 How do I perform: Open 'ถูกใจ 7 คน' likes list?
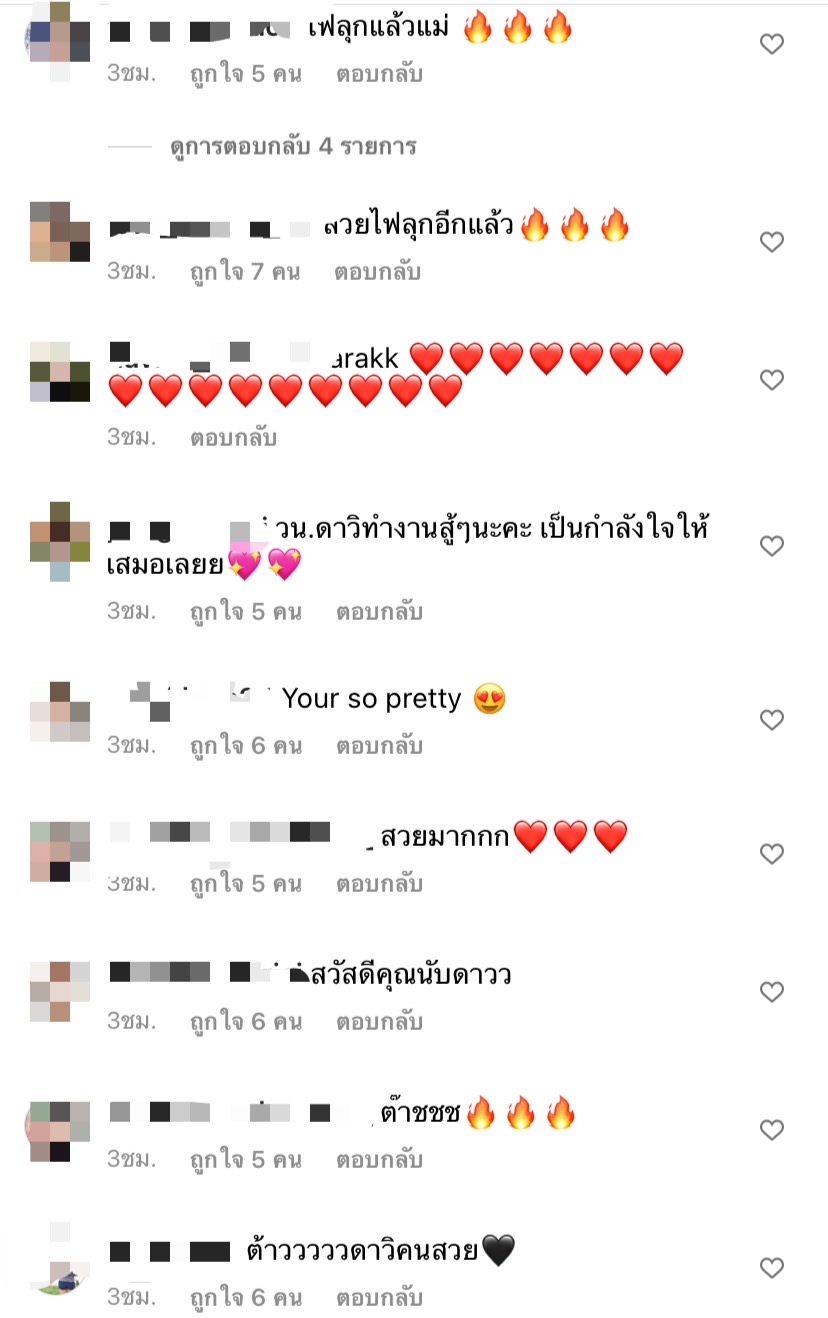[x=246, y=272]
